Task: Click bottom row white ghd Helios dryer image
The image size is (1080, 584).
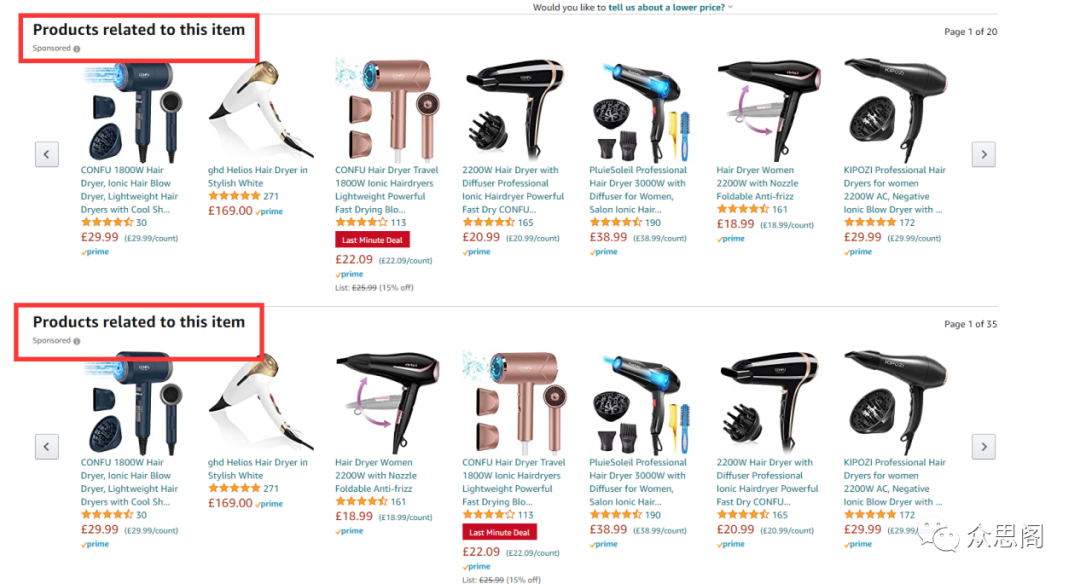Action: (x=260, y=403)
